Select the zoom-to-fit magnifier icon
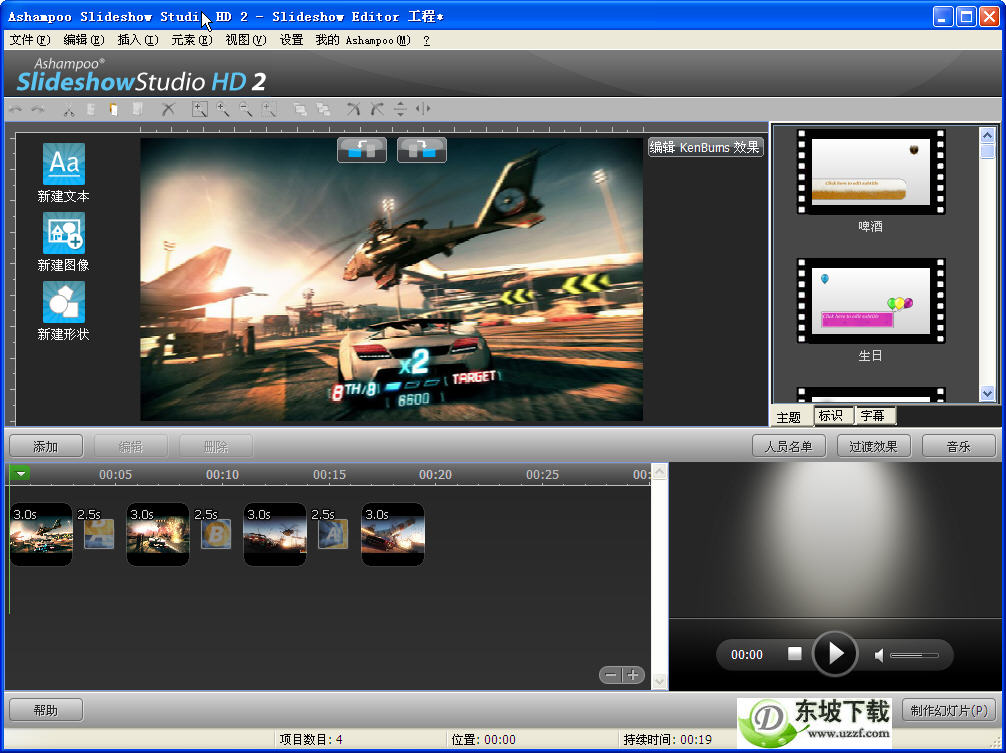Viewport: 1006px width, 753px height. coord(200,110)
